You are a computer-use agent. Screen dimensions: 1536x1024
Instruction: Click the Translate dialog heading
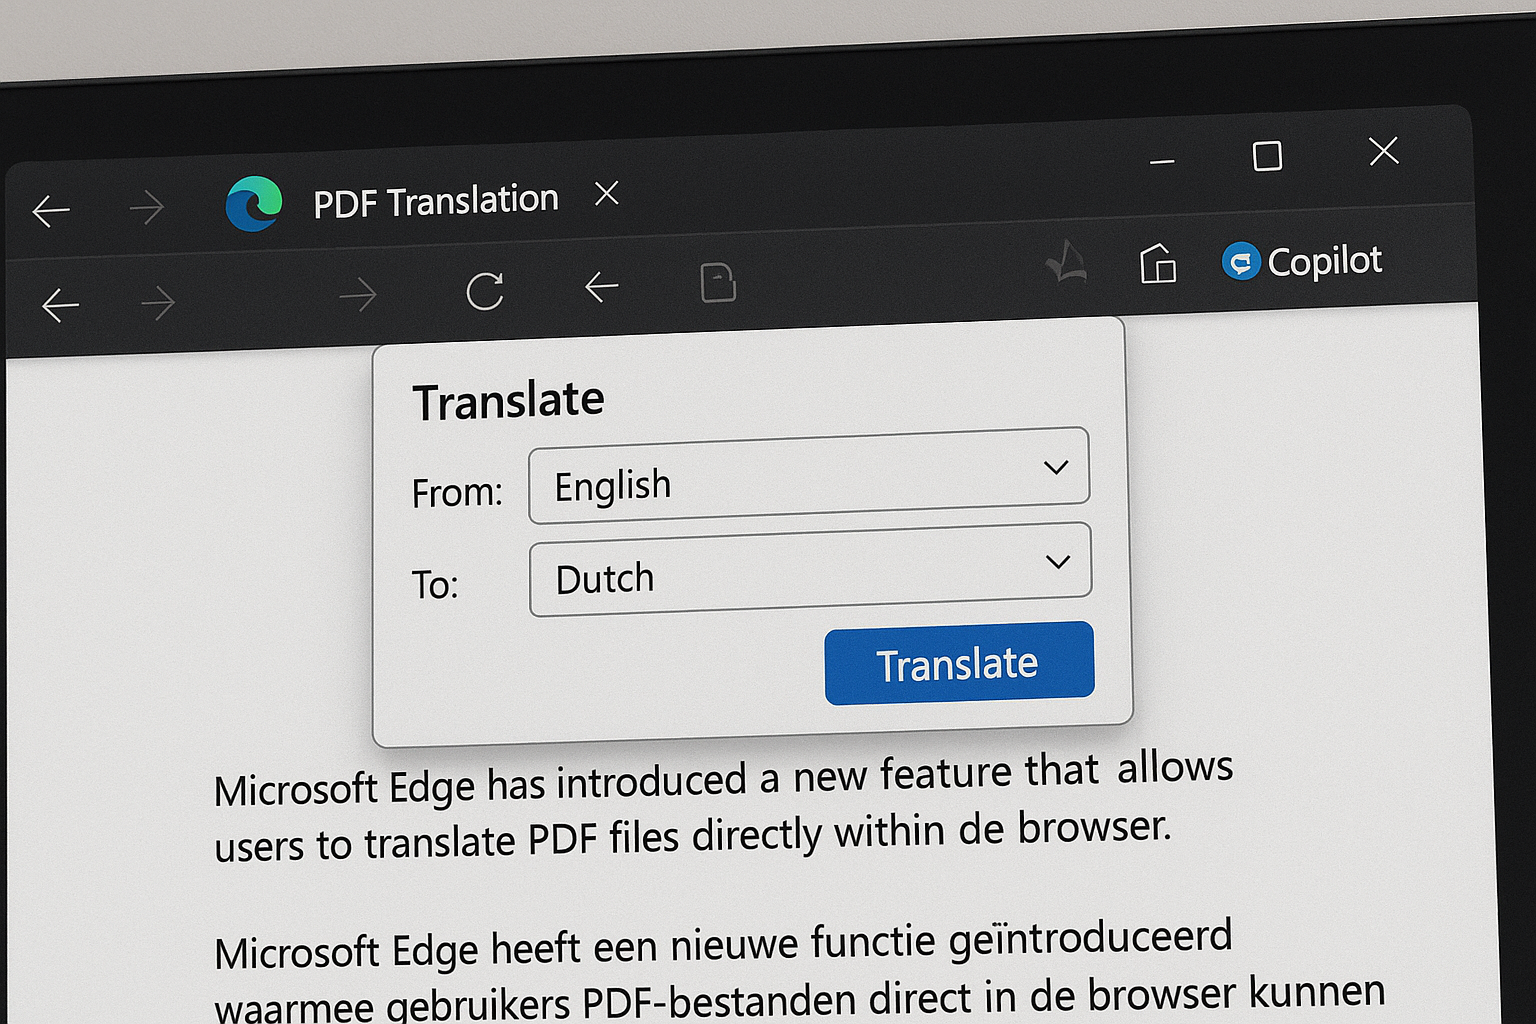coord(508,401)
